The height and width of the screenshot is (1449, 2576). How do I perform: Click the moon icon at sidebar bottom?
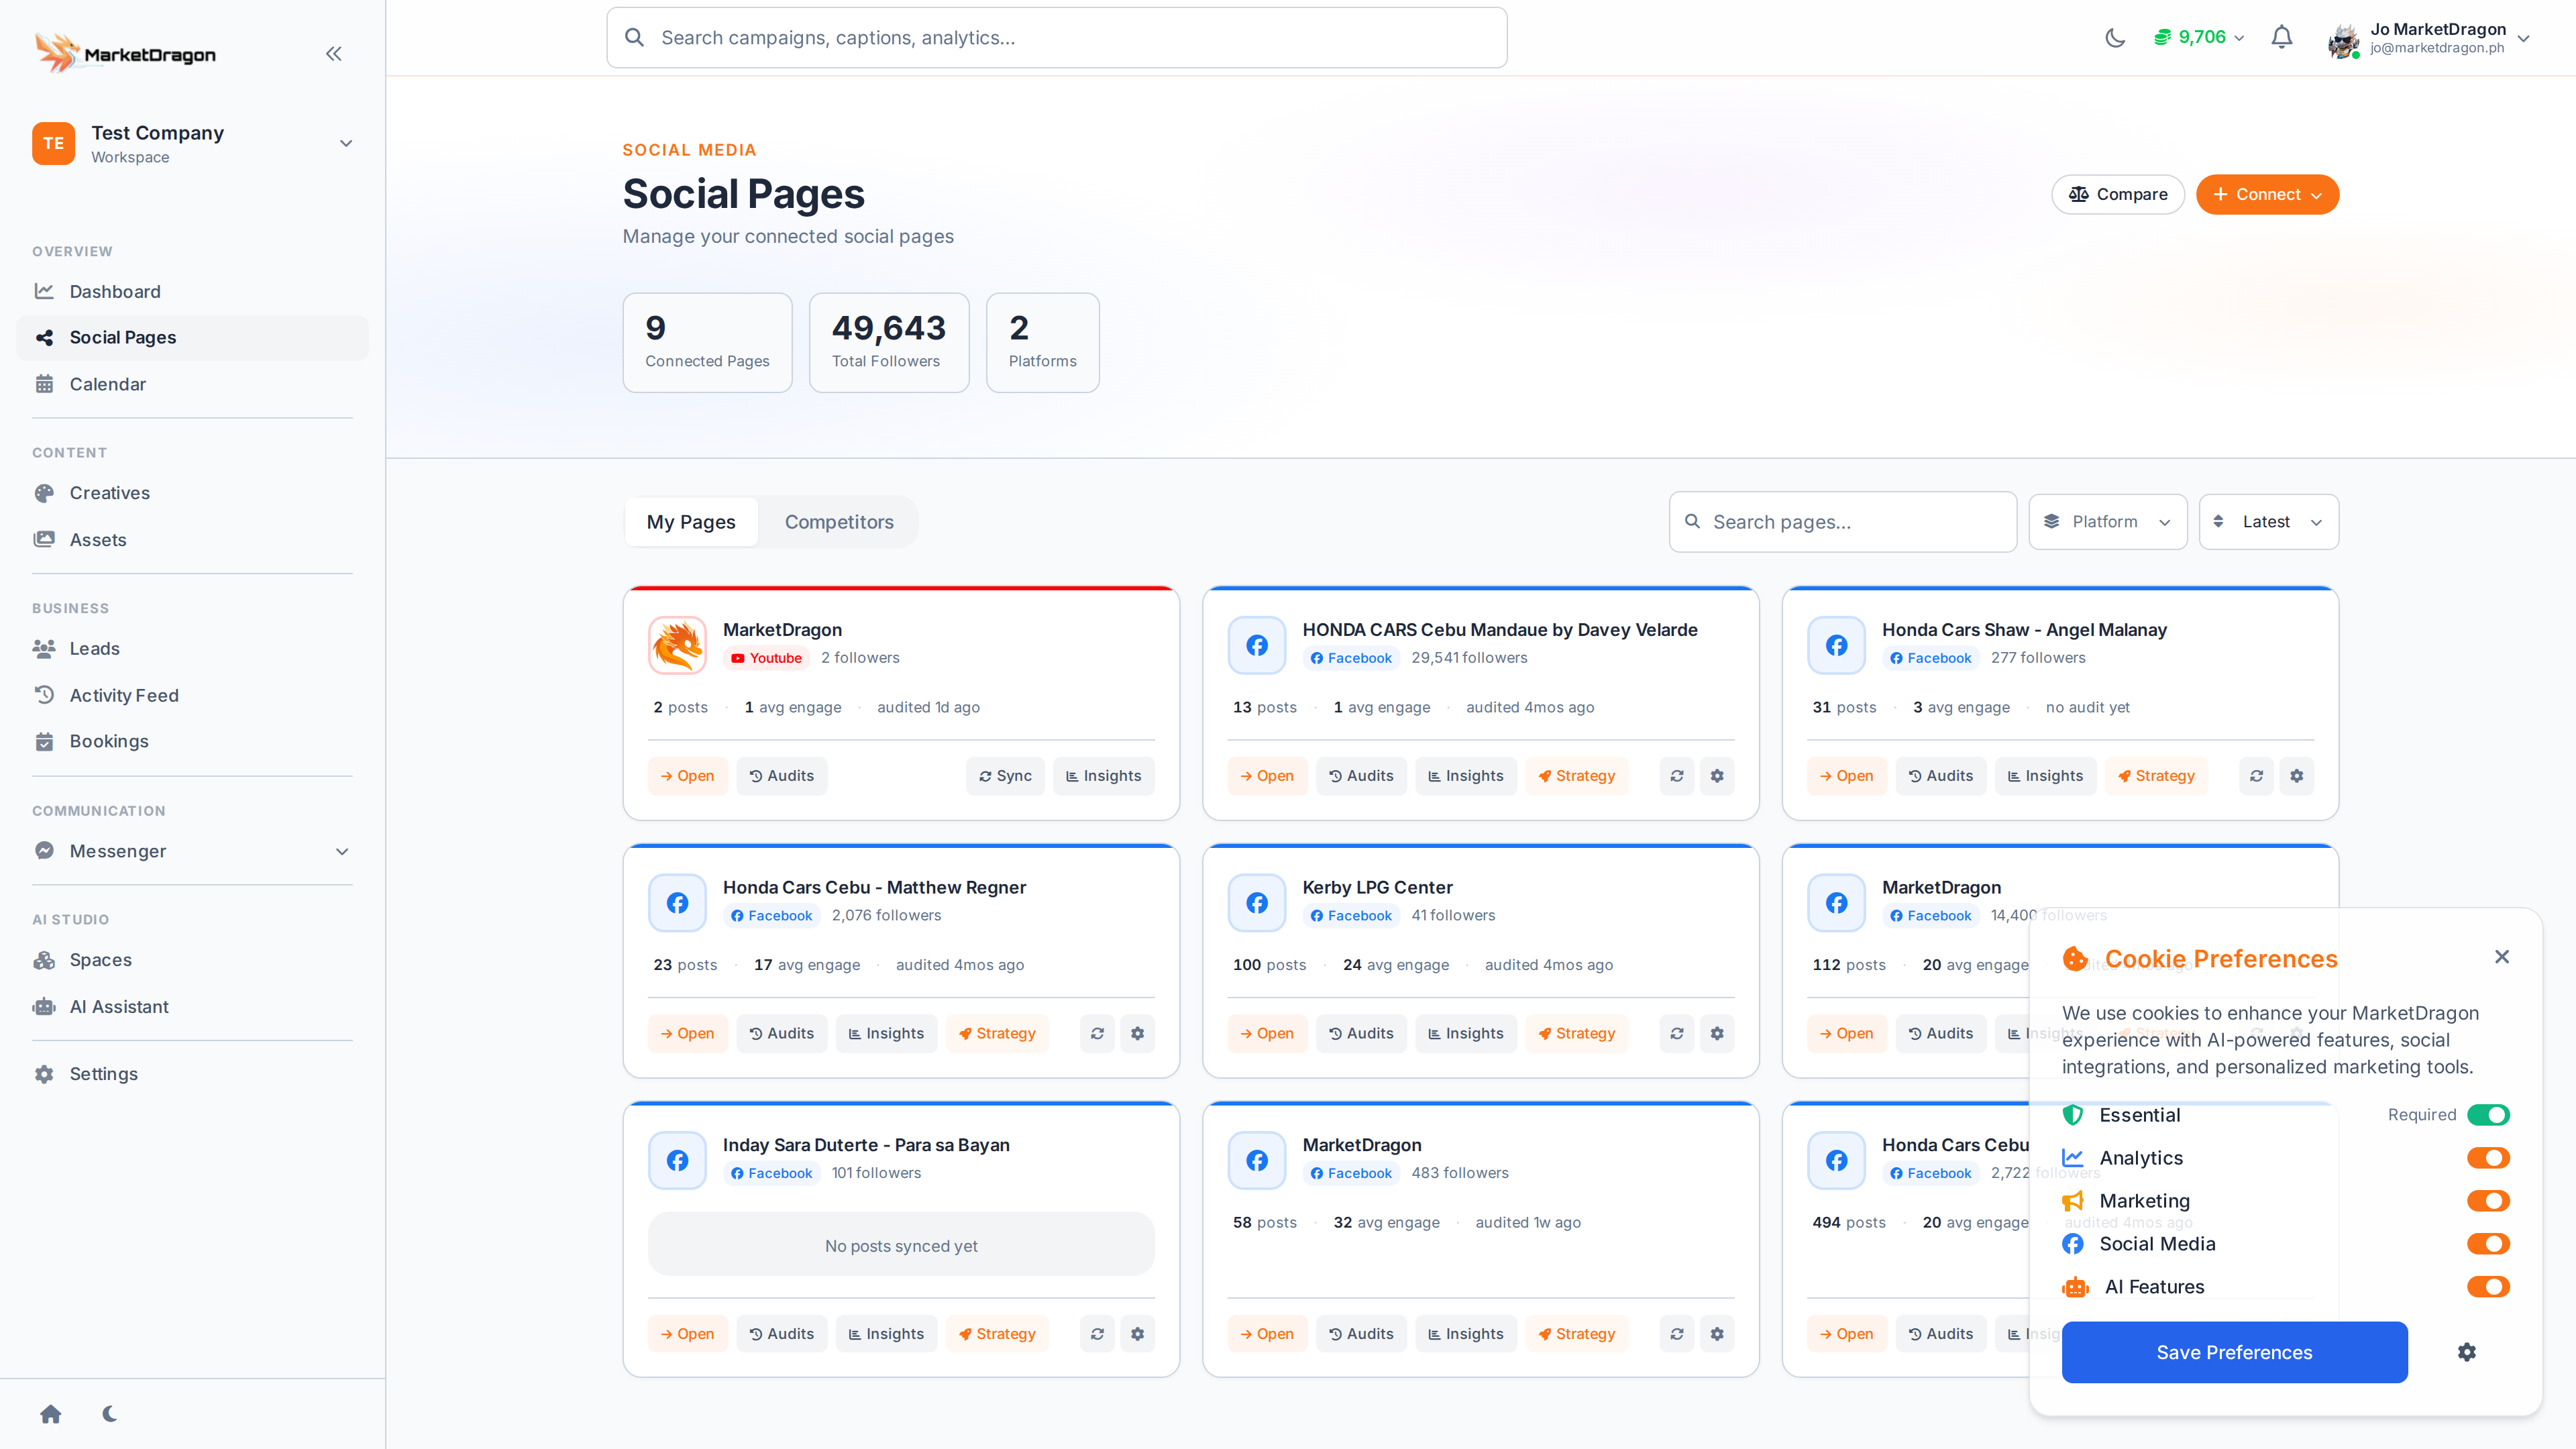tap(110, 1413)
